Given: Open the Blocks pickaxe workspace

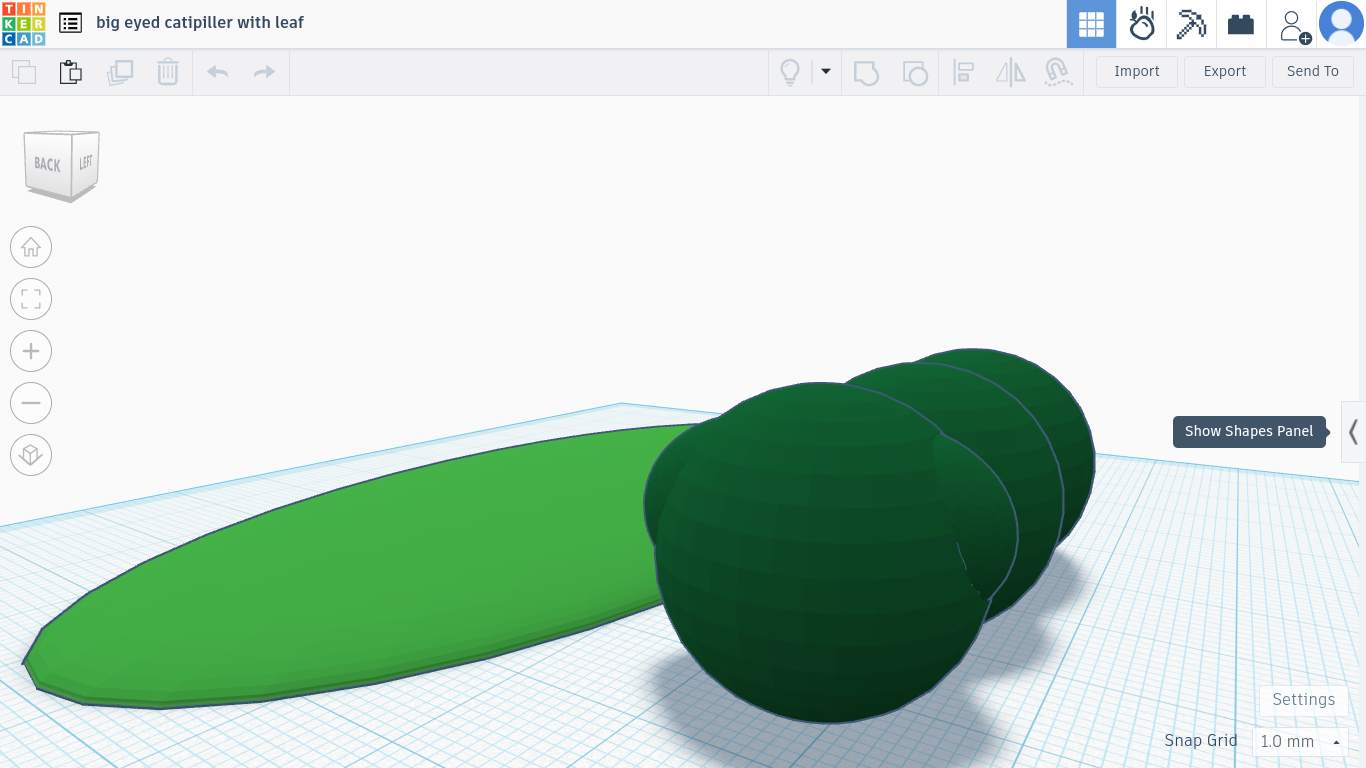Looking at the screenshot, I should pos(1191,24).
